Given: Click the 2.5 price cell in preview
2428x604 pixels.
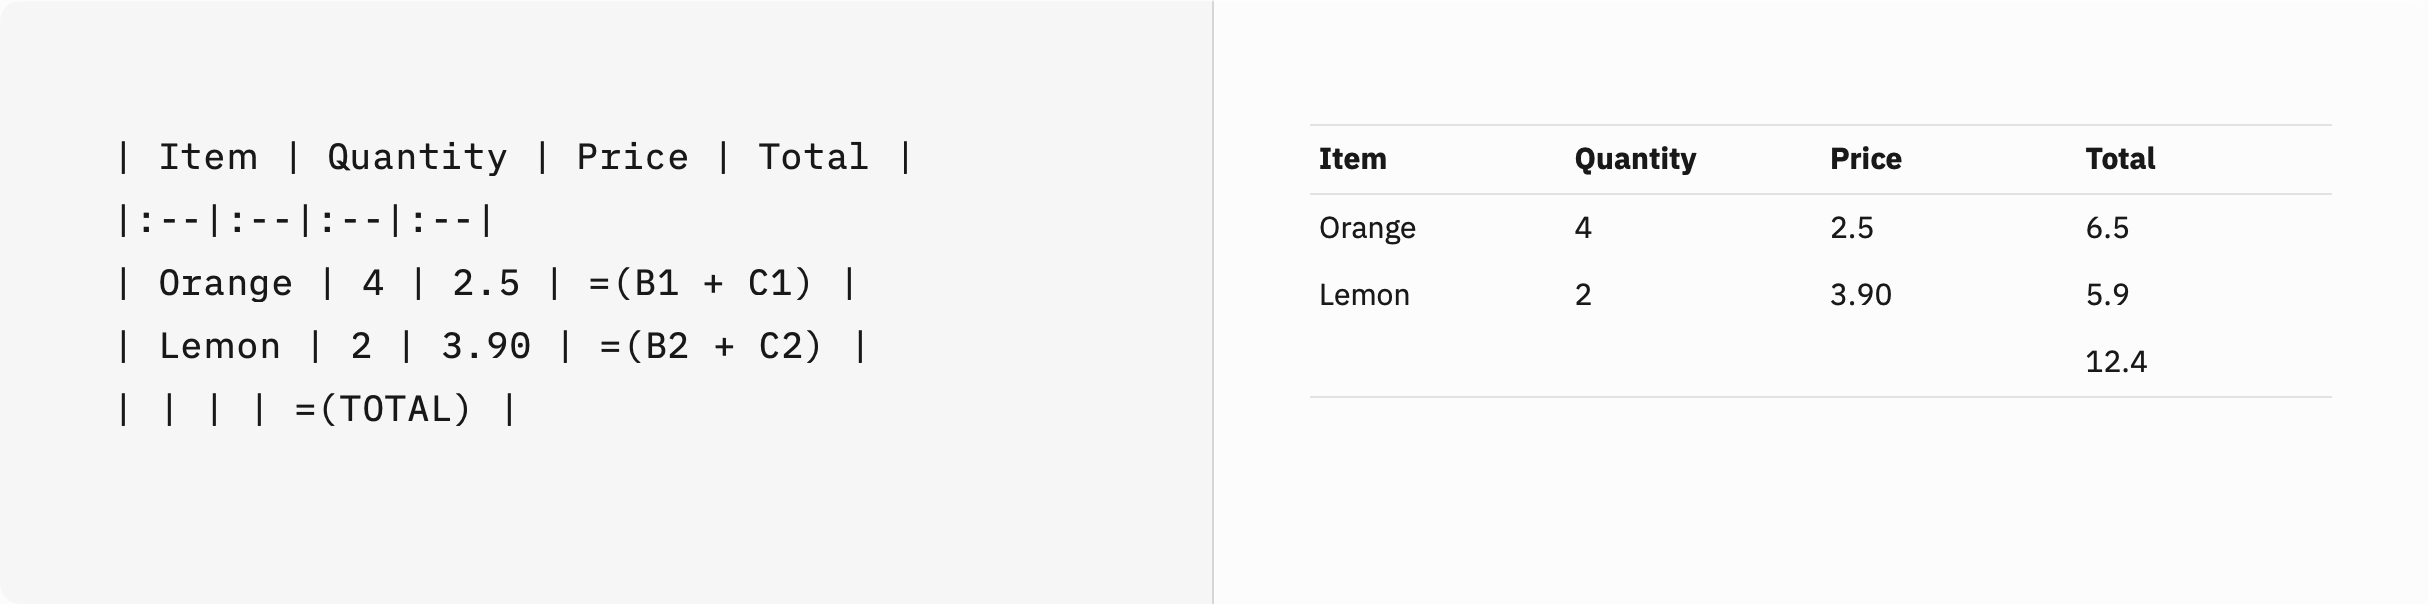Looking at the screenshot, I should point(1851,228).
